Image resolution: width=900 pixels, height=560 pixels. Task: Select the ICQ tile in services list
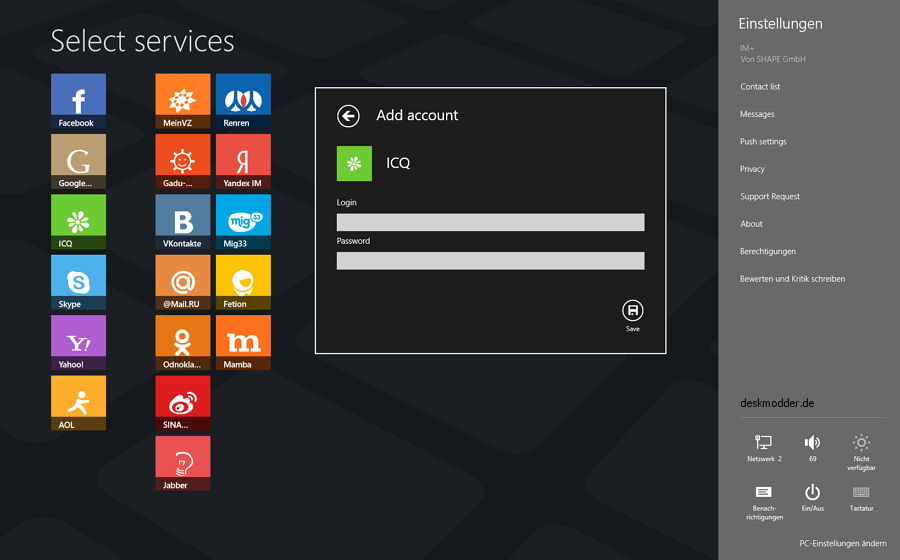[78, 221]
